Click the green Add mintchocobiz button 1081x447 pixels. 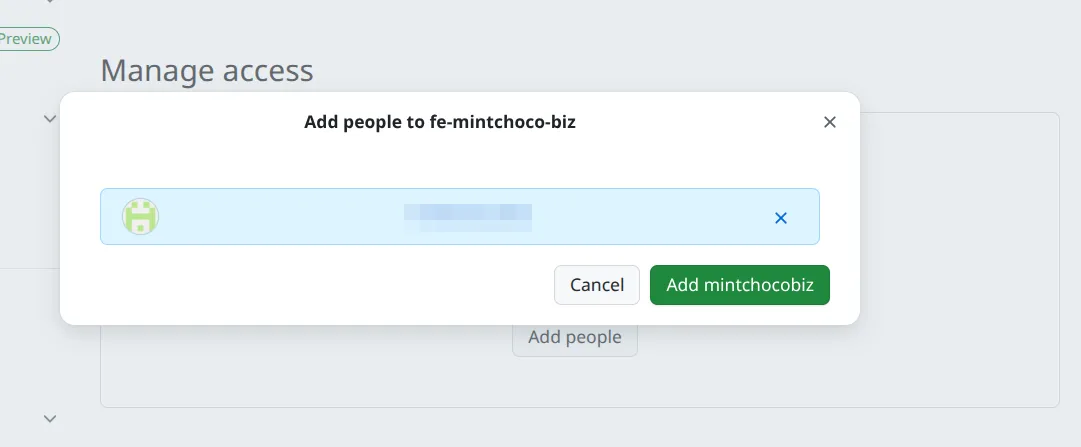tap(739, 285)
